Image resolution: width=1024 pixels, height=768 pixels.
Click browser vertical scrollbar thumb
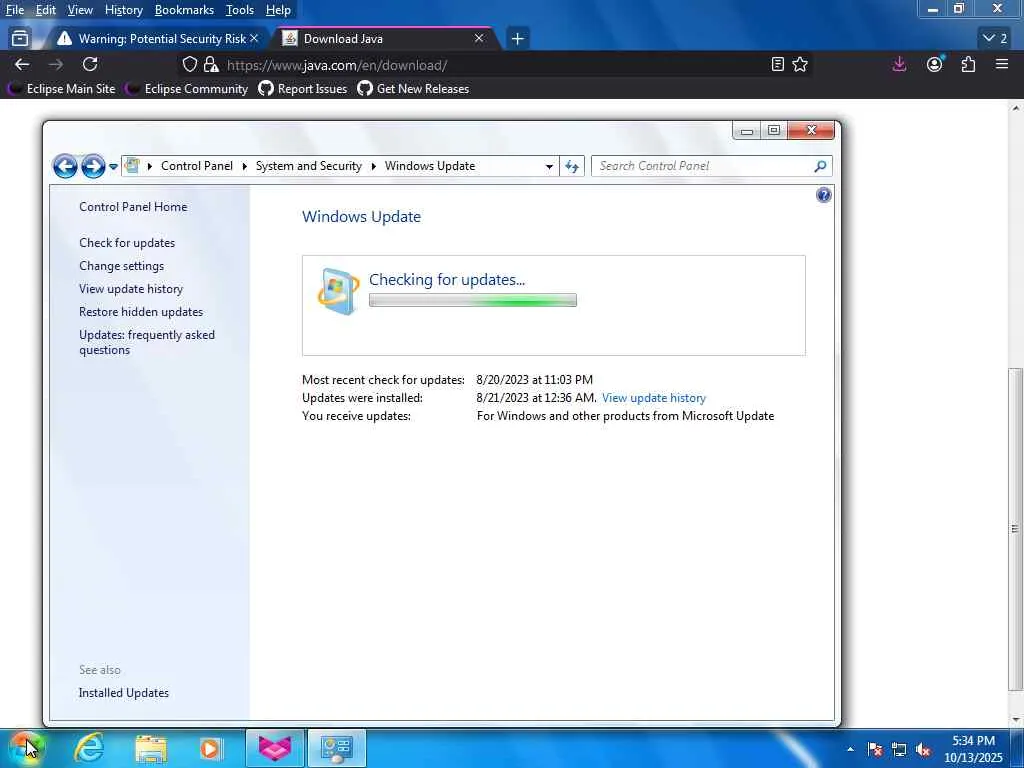coord(1016,529)
